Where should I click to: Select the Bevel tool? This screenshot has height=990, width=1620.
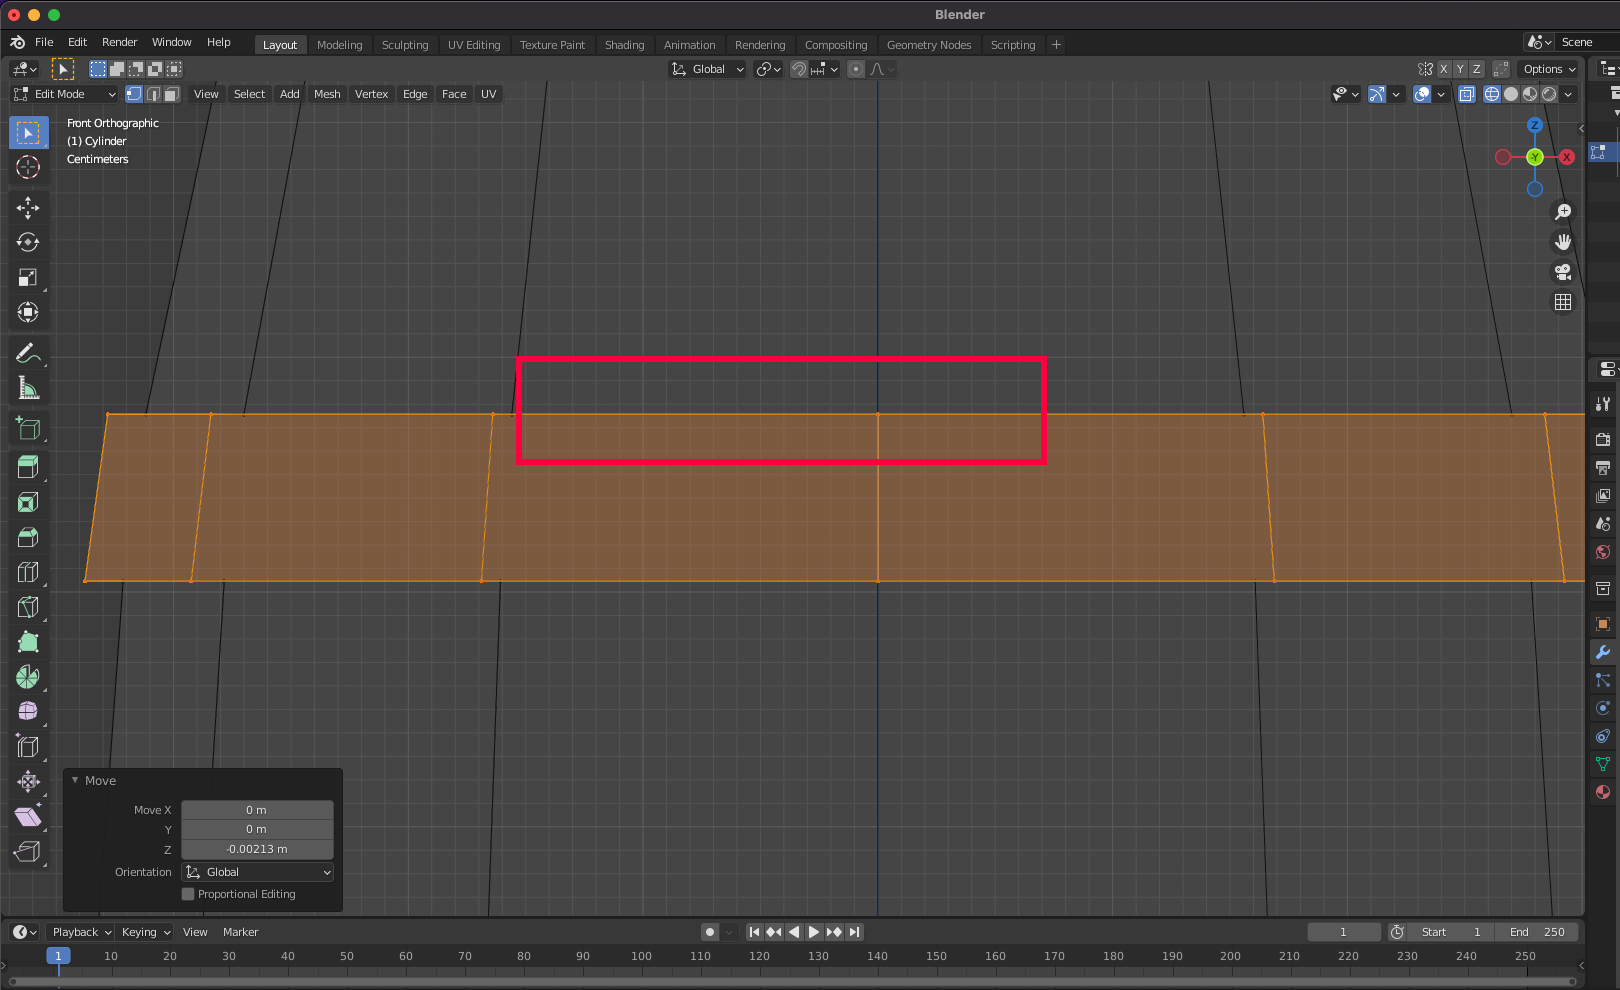point(28,537)
